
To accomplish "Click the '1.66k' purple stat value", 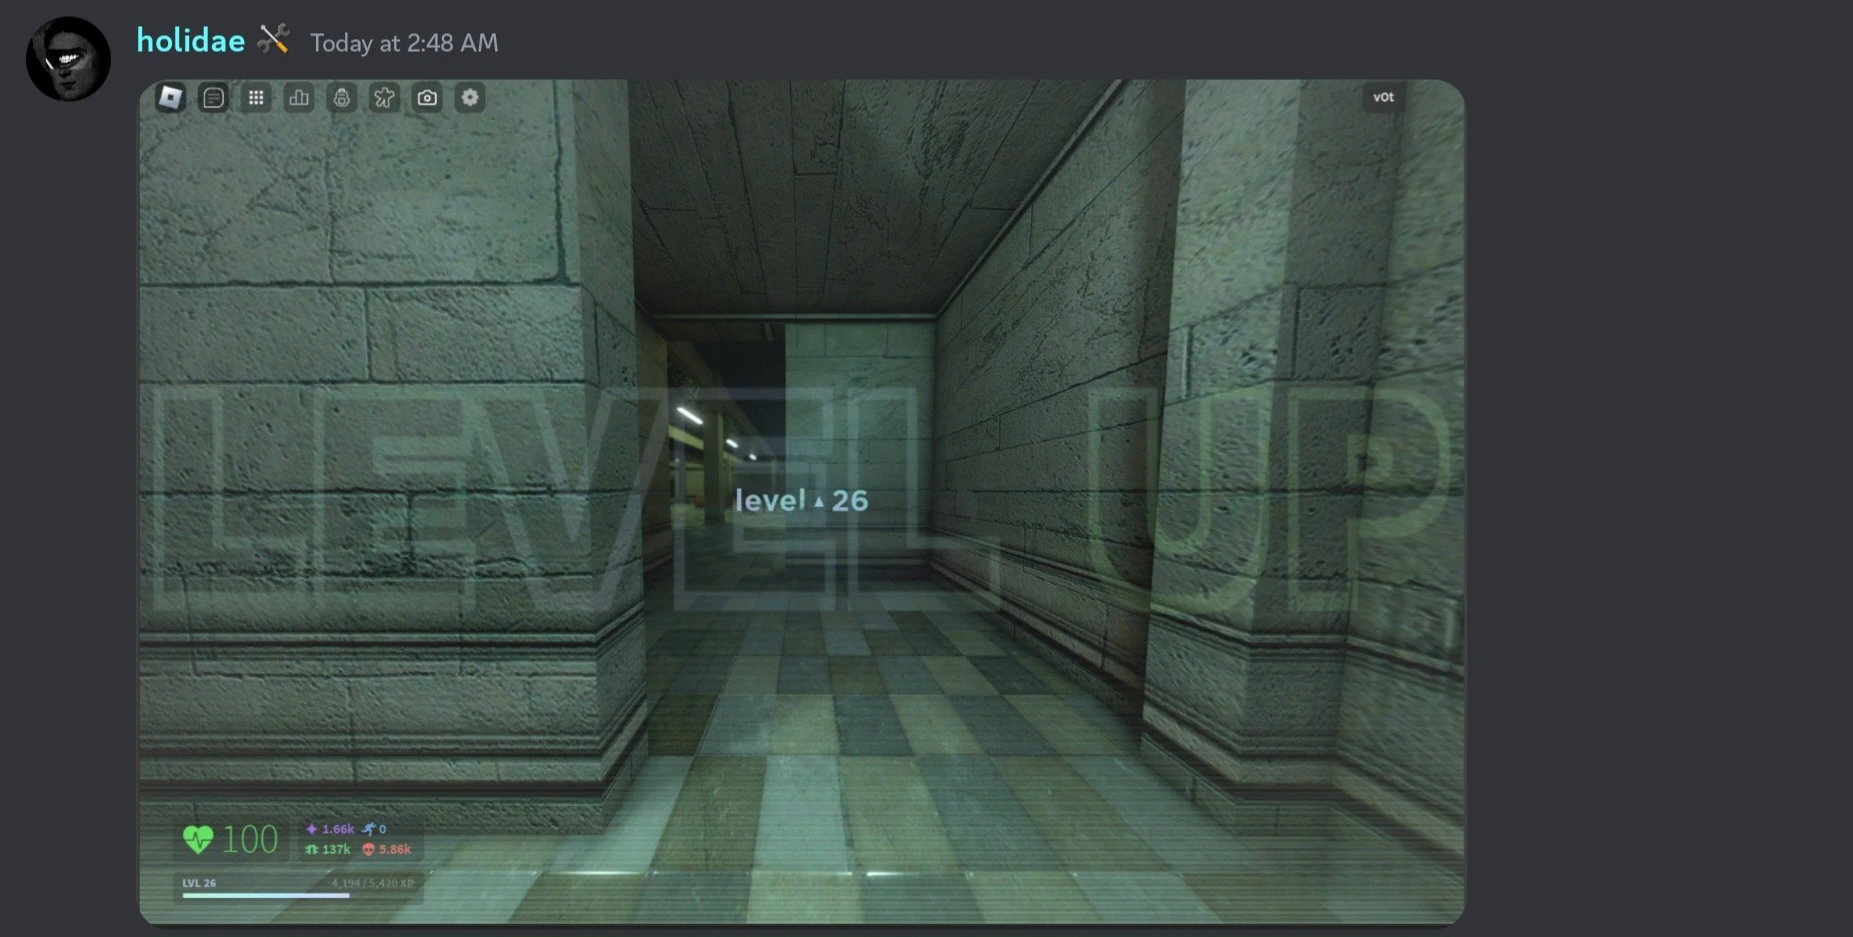I will coord(338,829).
